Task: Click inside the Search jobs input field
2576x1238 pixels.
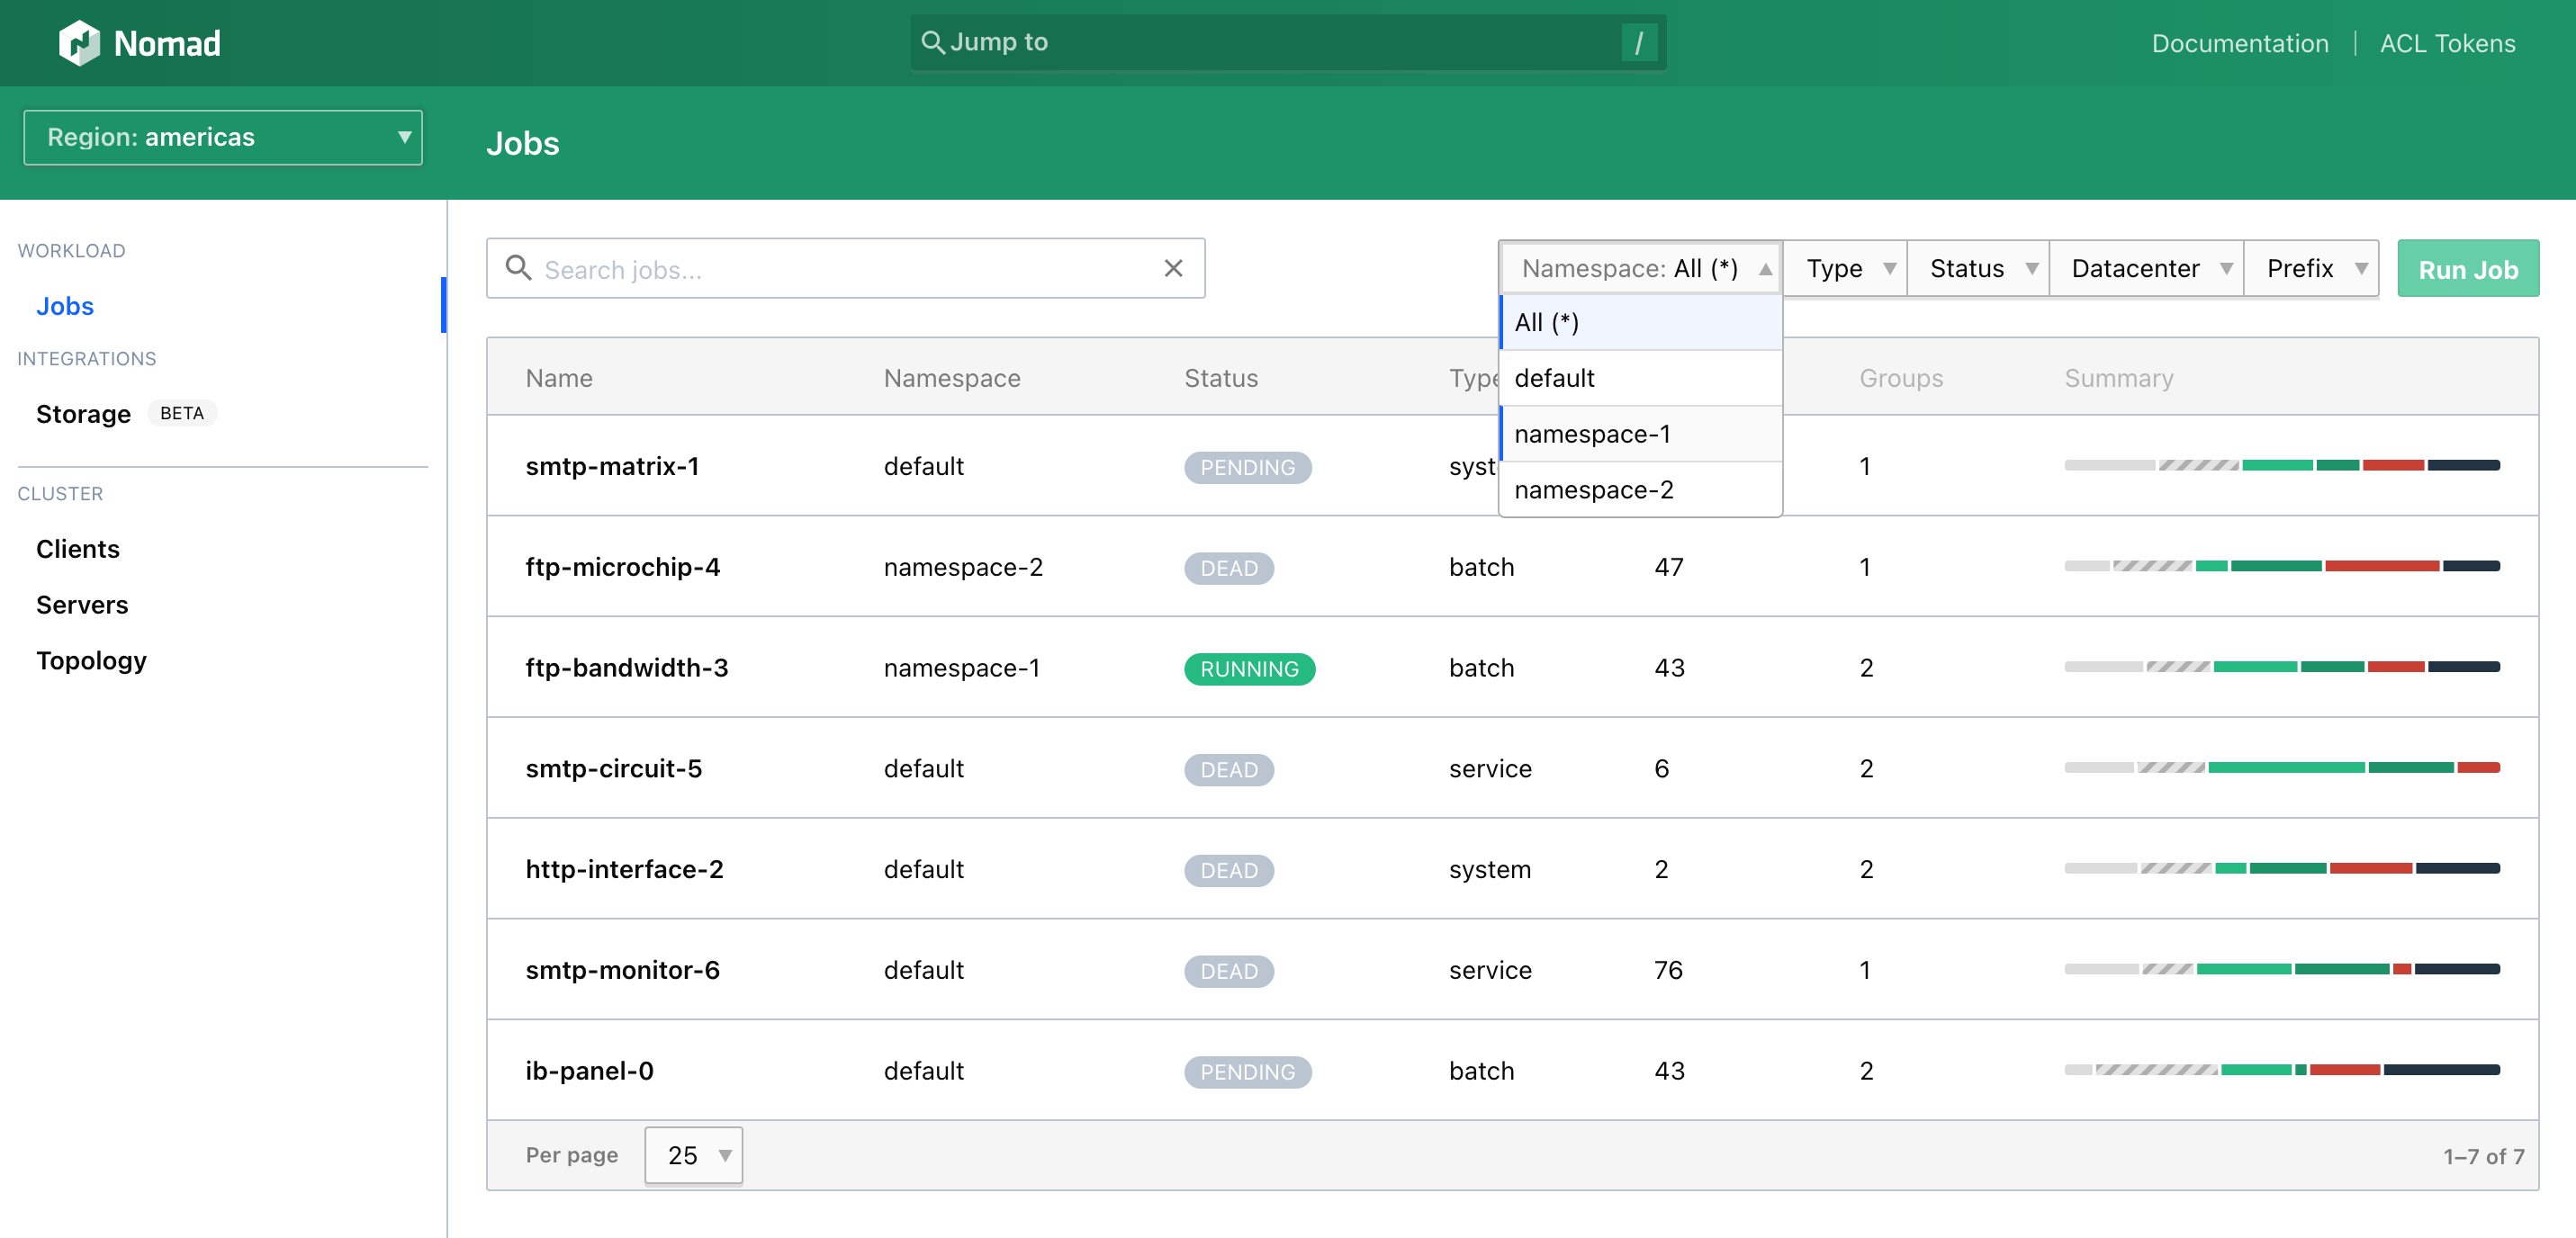Action: 800,268
